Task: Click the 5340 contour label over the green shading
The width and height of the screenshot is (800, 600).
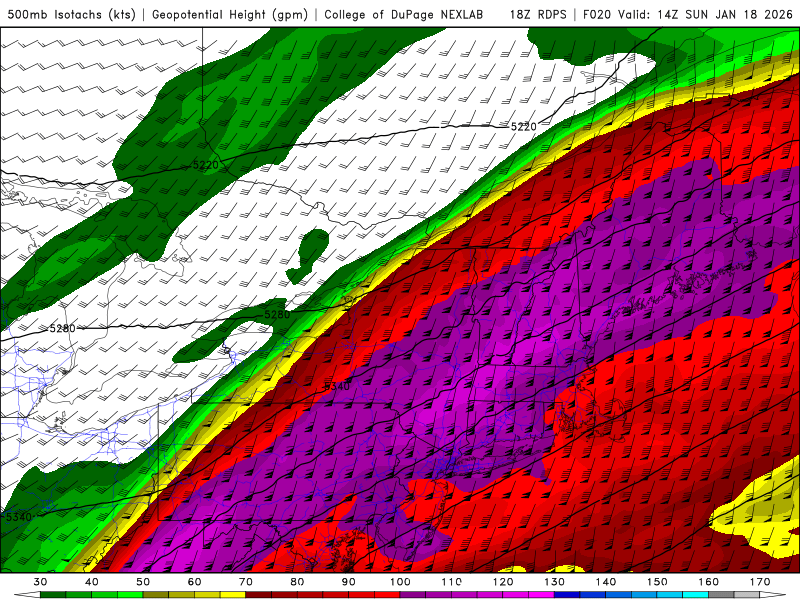Action: click(19, 517)
